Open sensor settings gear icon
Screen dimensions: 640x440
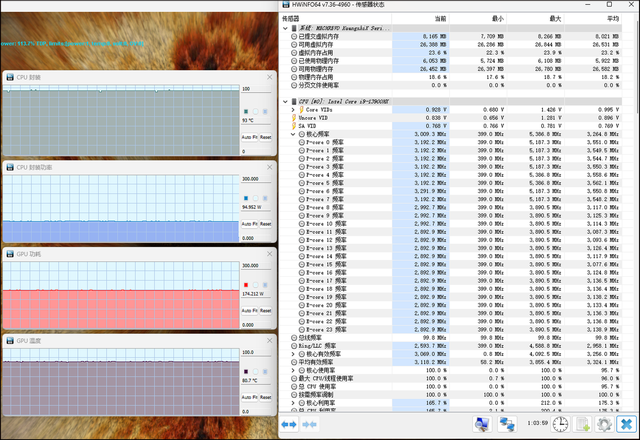pos(605,424)
